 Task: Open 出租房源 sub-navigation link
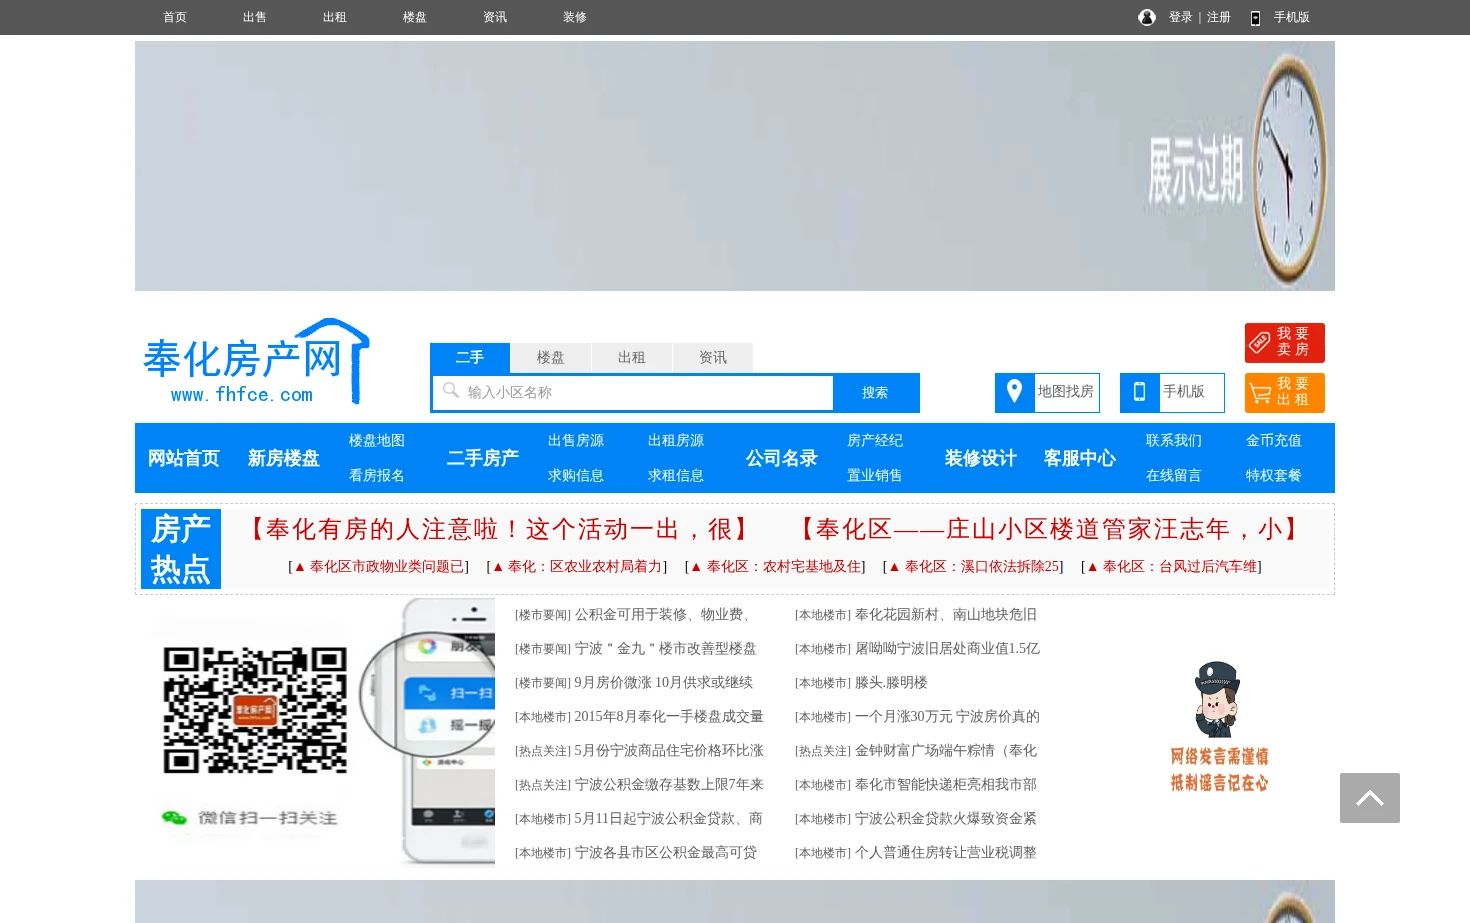(676, 441)
